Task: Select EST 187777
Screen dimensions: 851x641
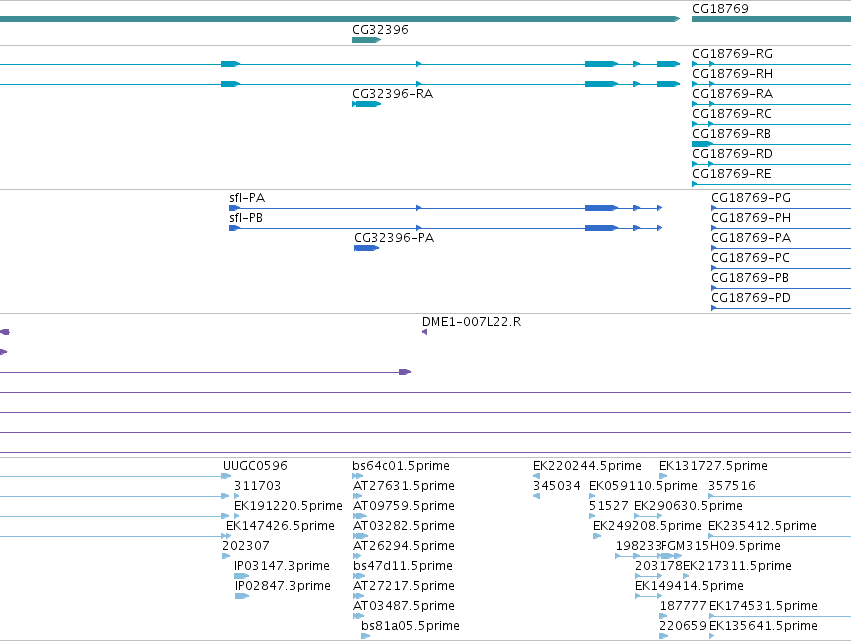Action: (683, 606)
